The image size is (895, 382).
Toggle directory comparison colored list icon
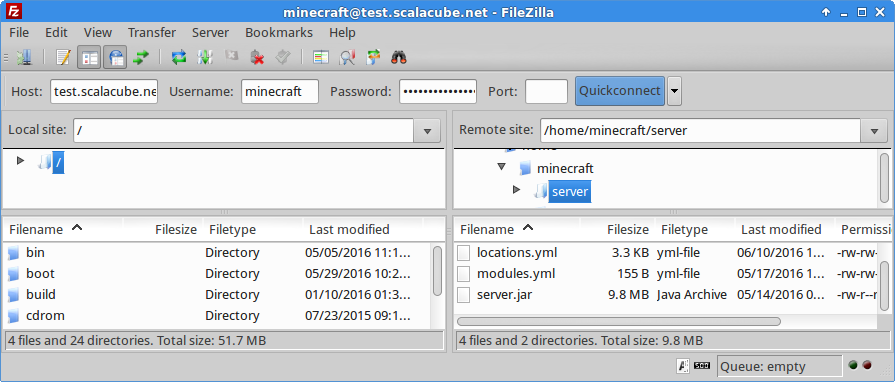pyautogui.click(x=321, y=57)
